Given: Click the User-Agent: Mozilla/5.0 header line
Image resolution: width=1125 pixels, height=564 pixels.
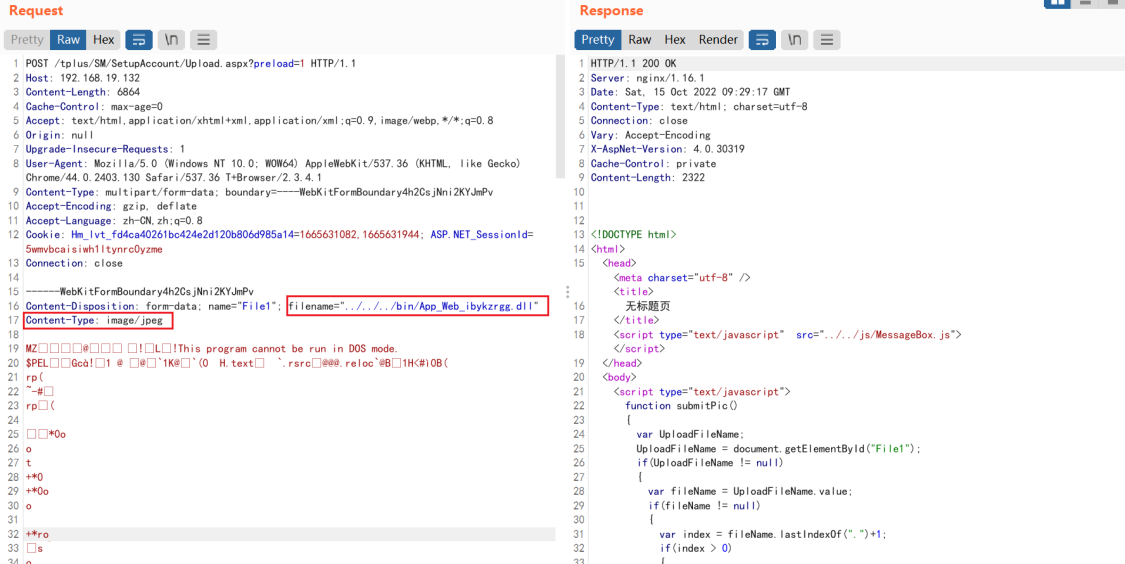Looking at the screenshot, I should [x=273, y=171].
